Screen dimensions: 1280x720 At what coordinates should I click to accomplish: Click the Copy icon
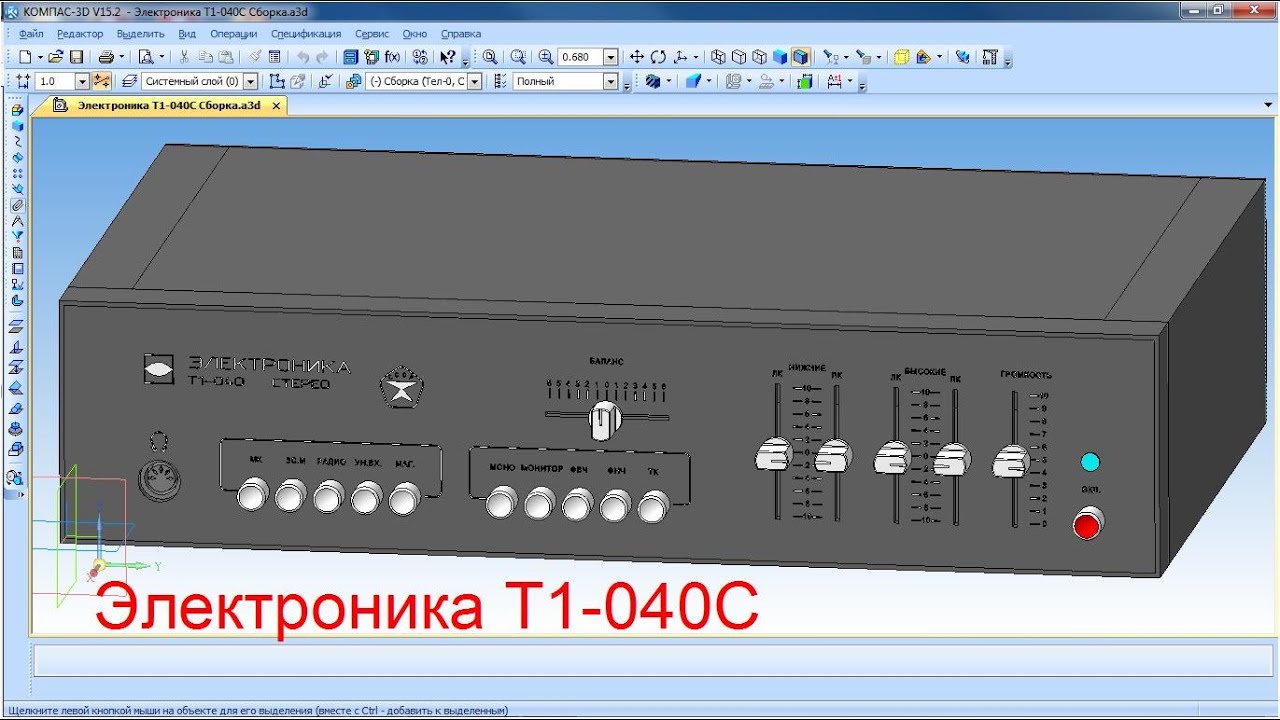205,57
